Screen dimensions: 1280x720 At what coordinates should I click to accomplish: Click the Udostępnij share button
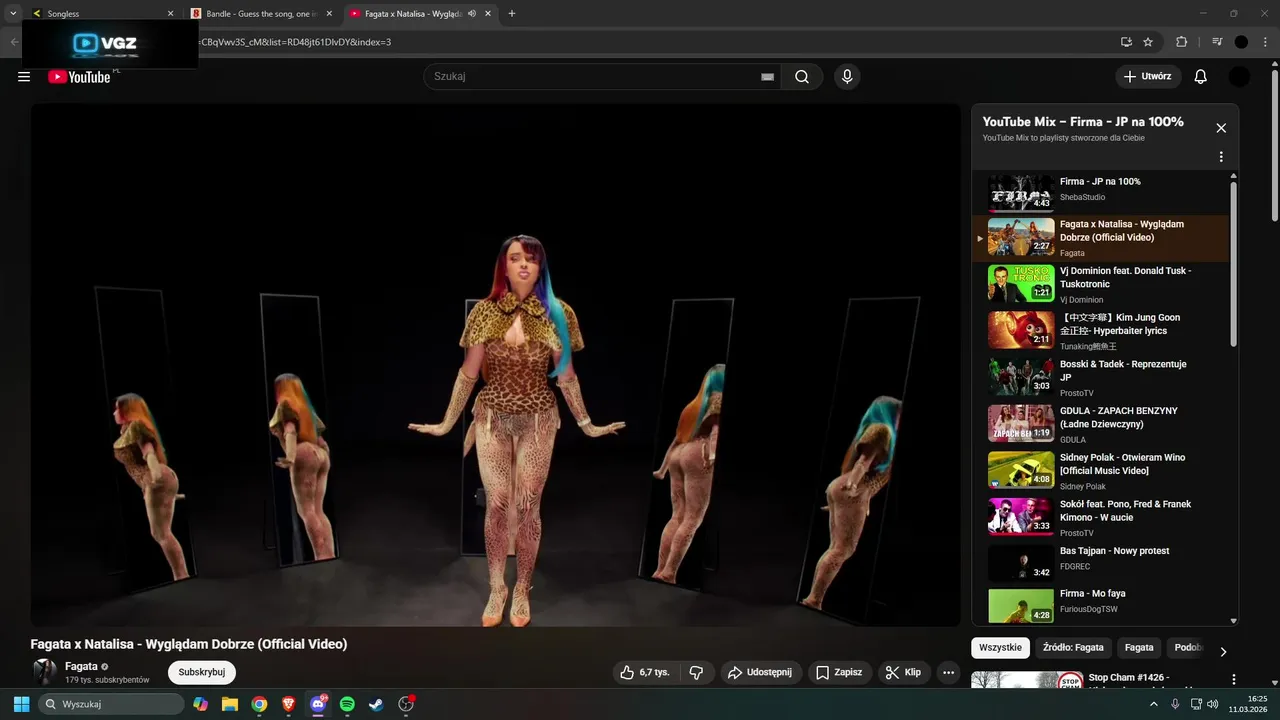coord(759,672)
